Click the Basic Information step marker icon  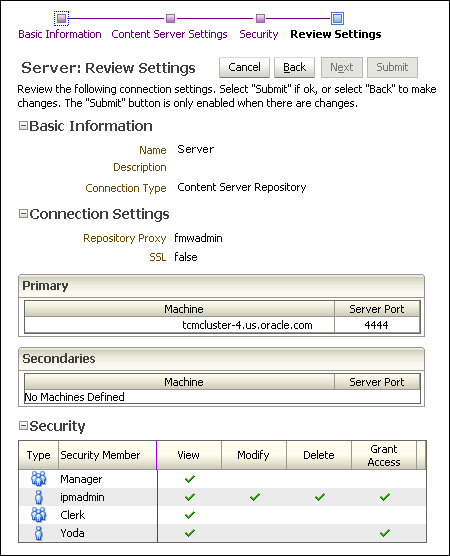(61, 18)
